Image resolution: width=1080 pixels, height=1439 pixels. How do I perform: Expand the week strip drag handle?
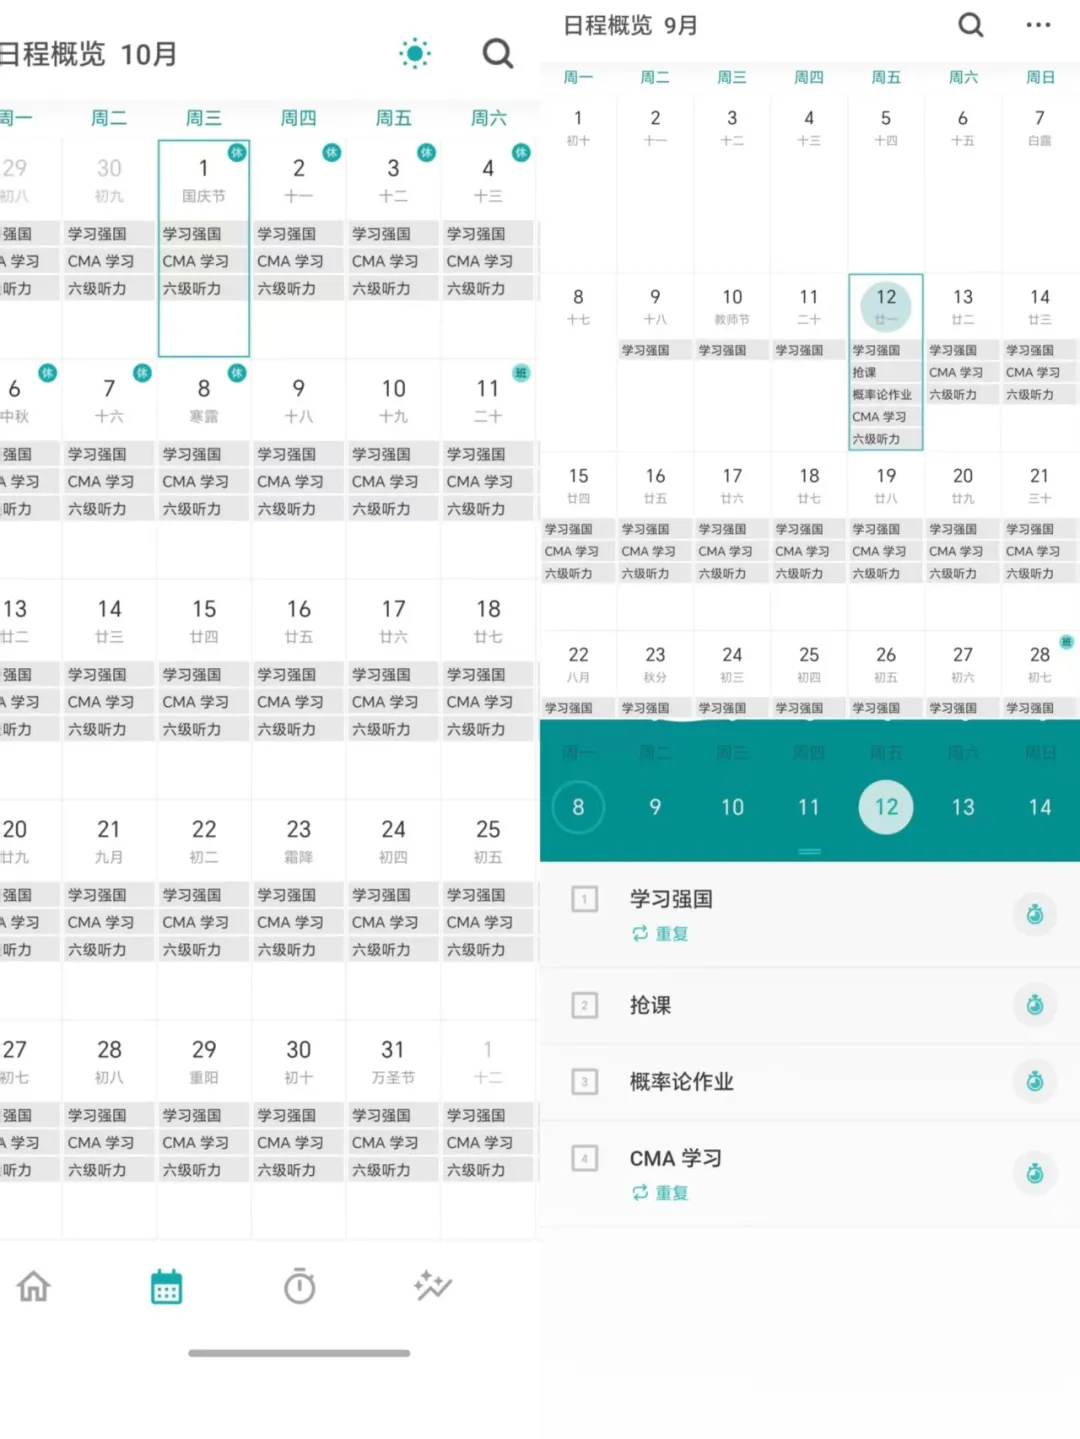click(809, 852)
